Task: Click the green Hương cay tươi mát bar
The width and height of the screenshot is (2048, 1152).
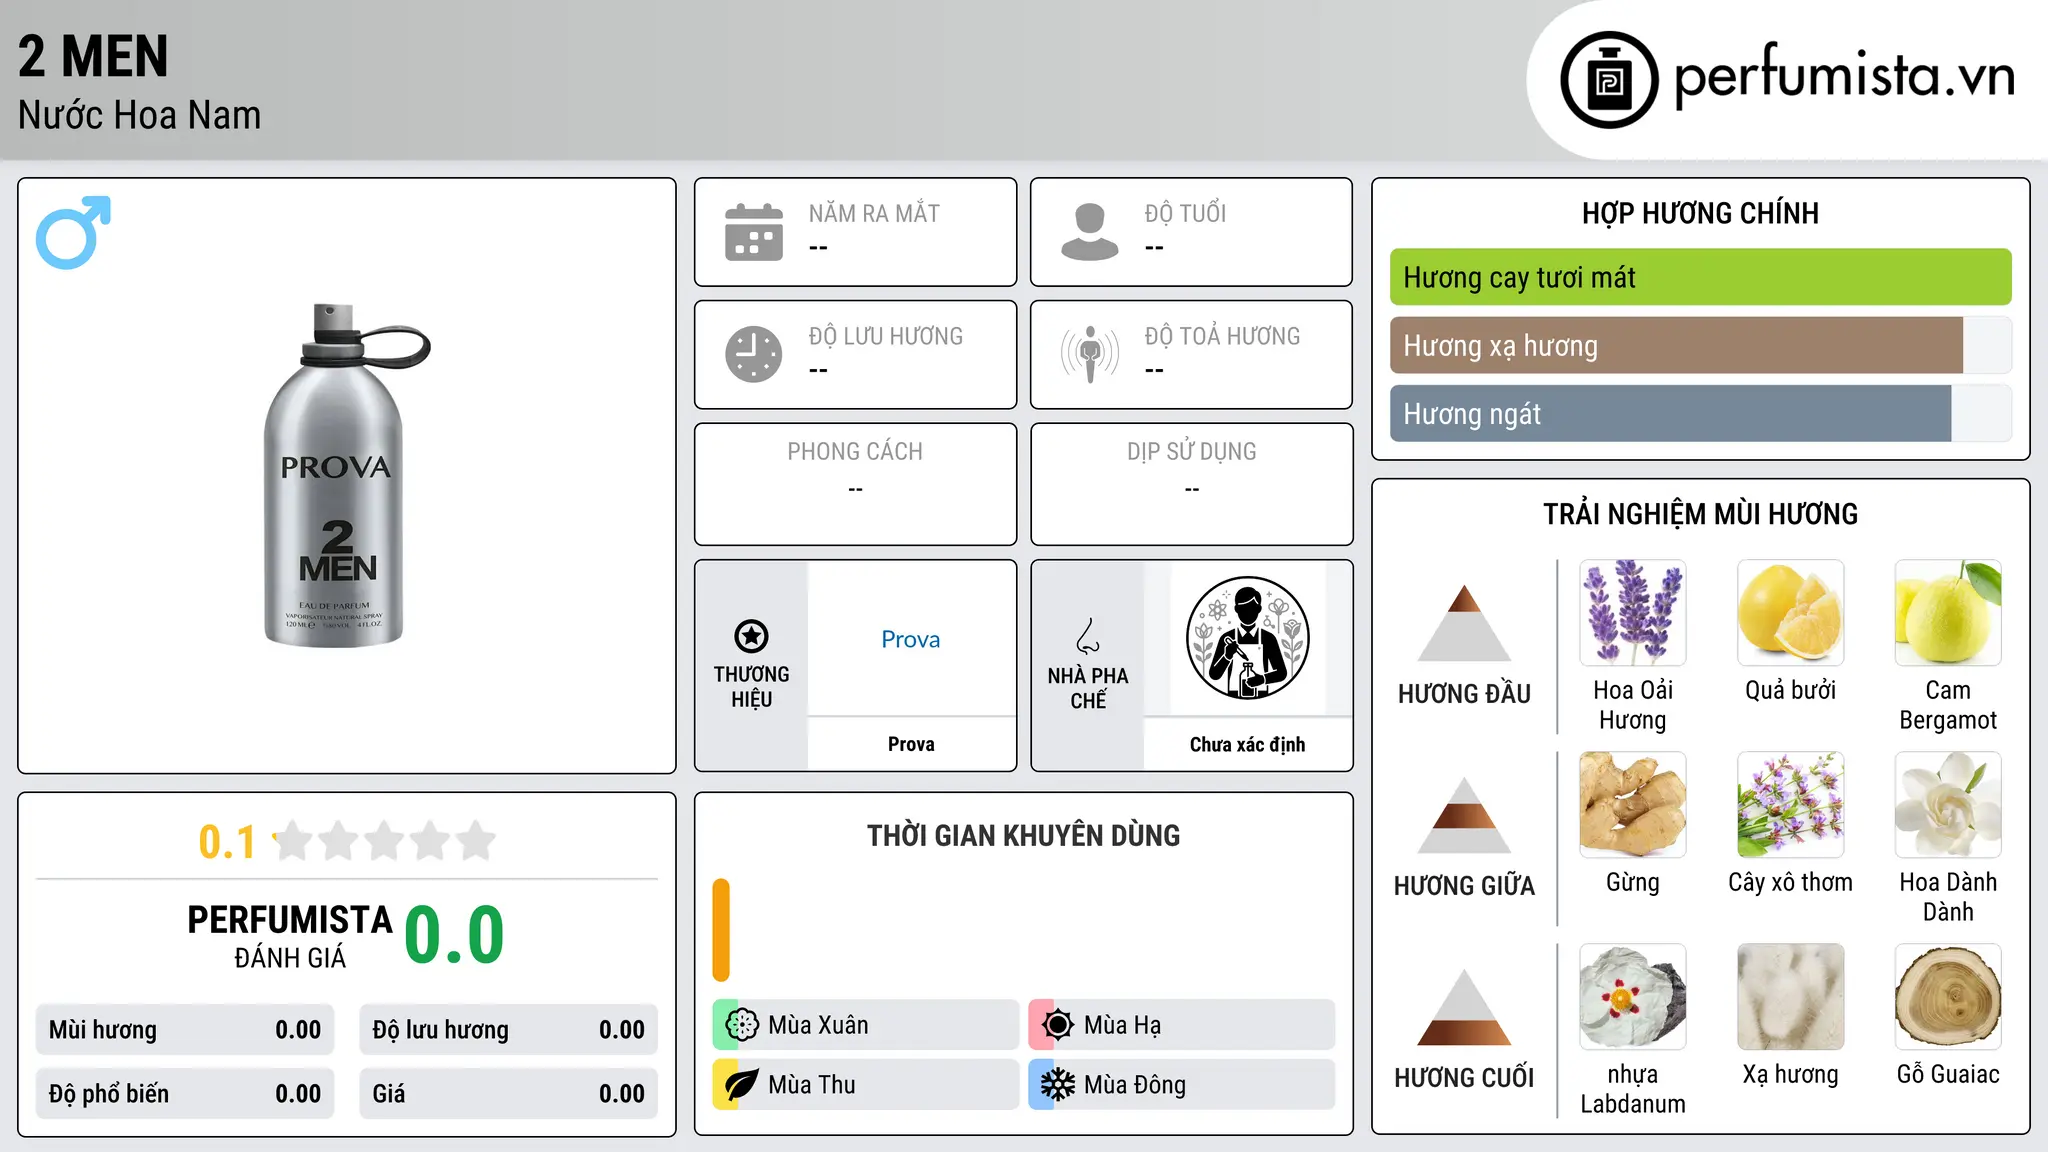Action: (1701, 277)
